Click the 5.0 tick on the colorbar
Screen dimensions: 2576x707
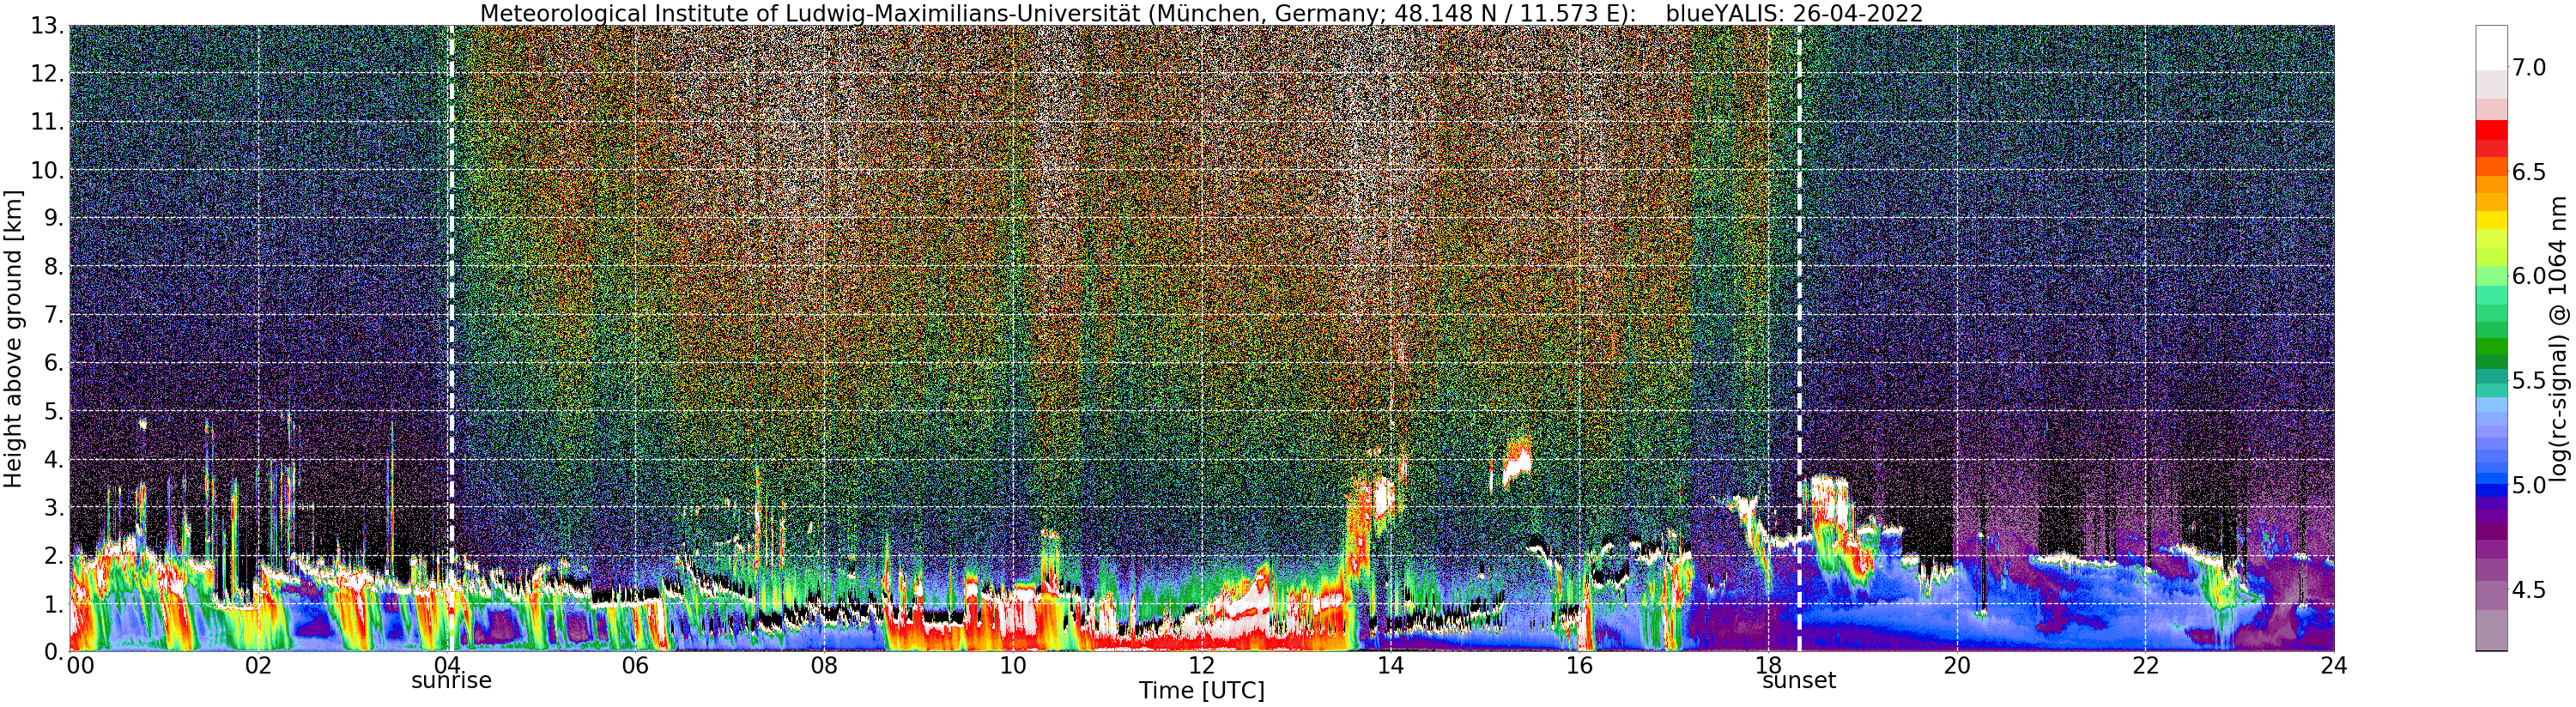click(x=2529, y=485)
